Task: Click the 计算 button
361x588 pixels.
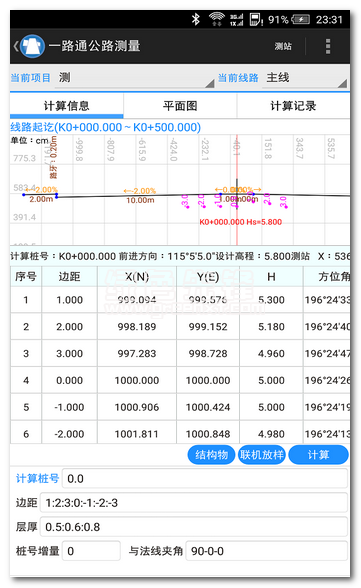Action: click(x=318, y=455)
